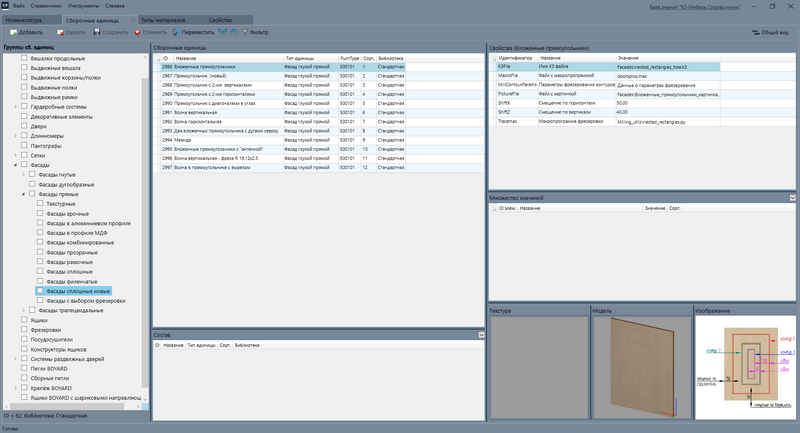Click the double up arrow toolbar icon
This screenshot has height=433, width=800.
234,32
